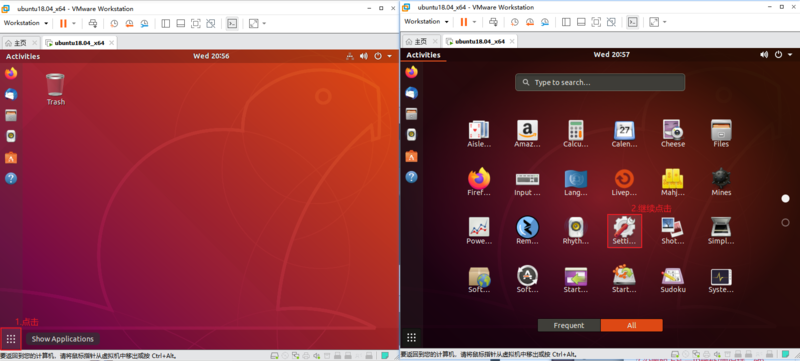
Task: Open Workstation menu in desktop VM window
Action: coord(26,23)
